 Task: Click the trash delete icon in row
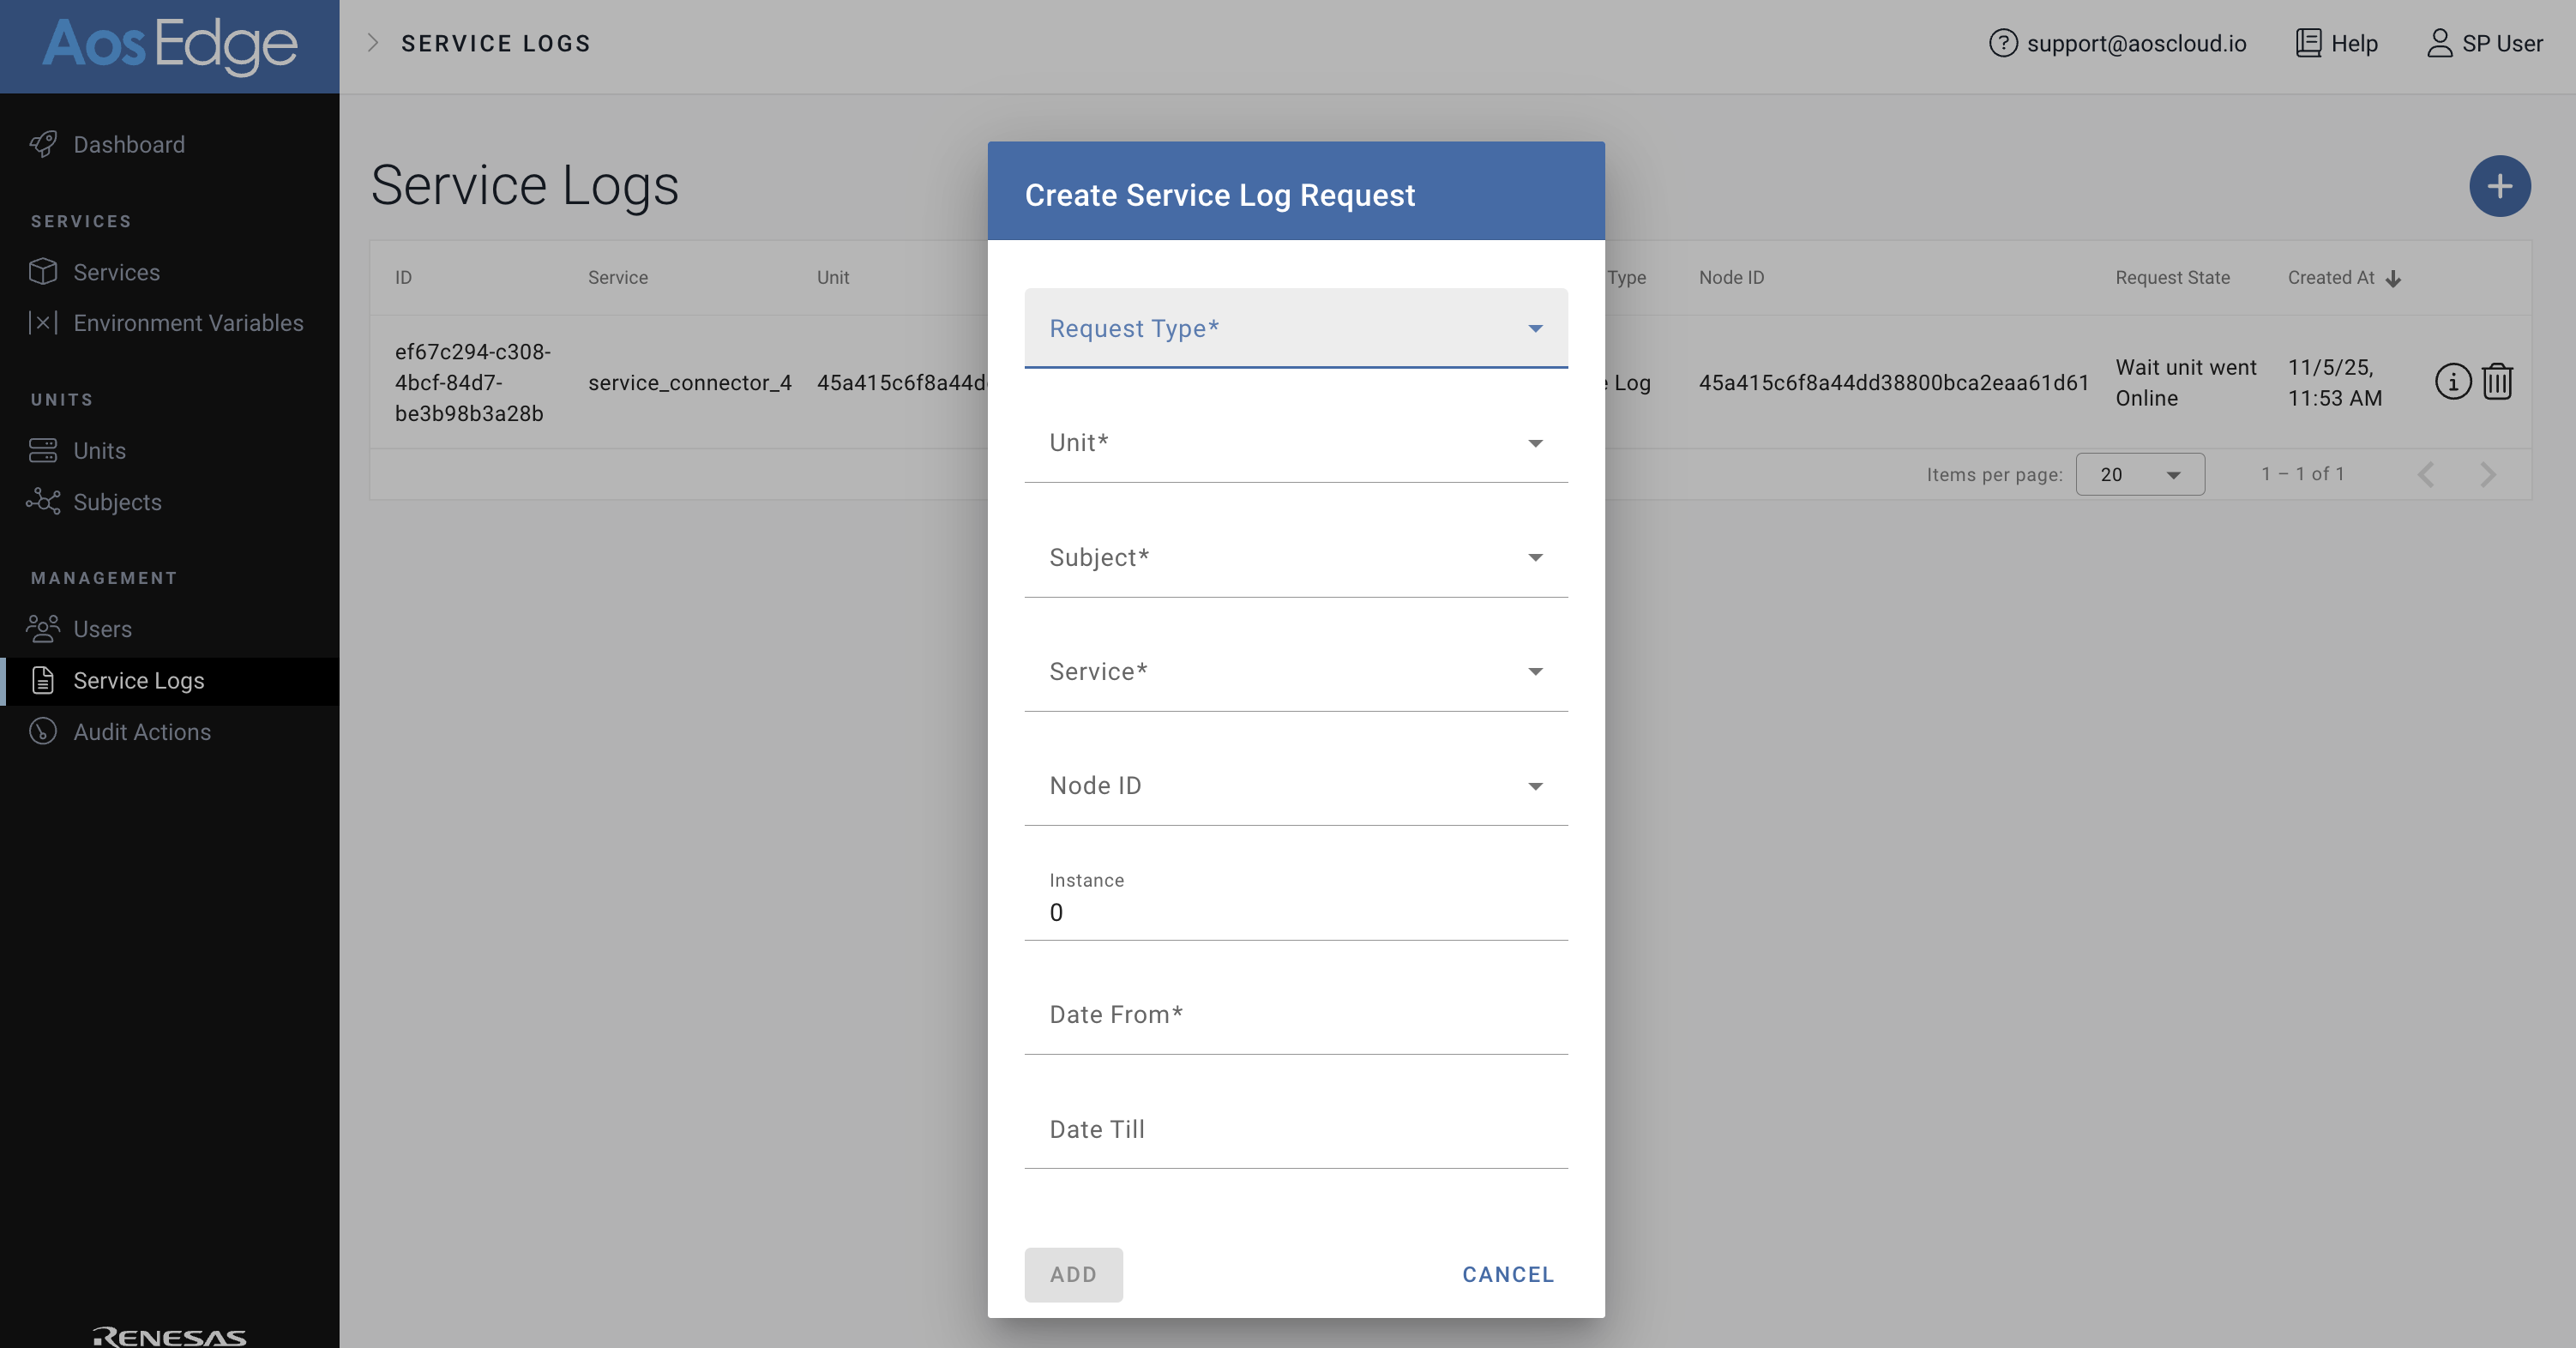pos(2497,382)
